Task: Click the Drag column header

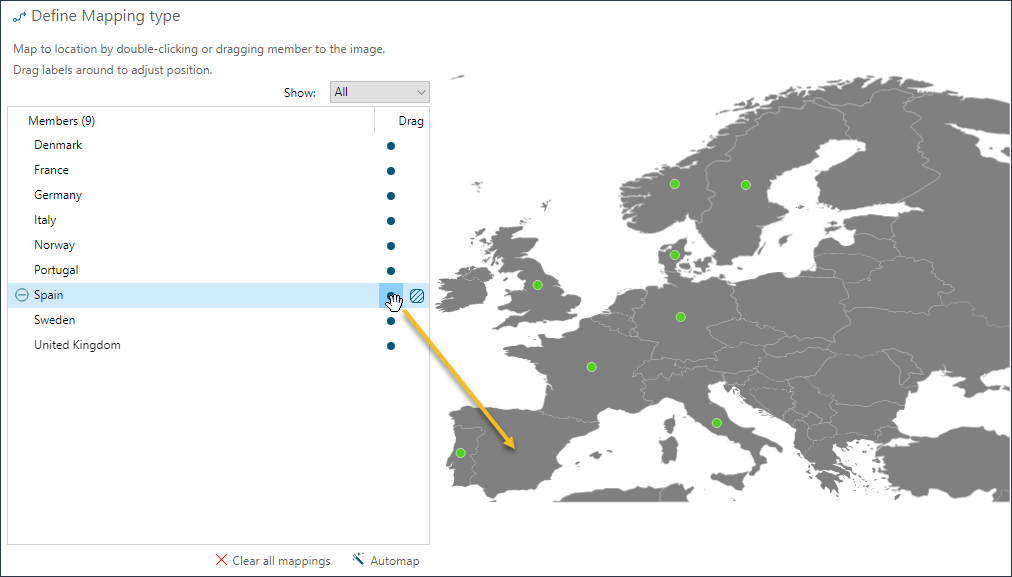Action: click(x=402, y=121)
